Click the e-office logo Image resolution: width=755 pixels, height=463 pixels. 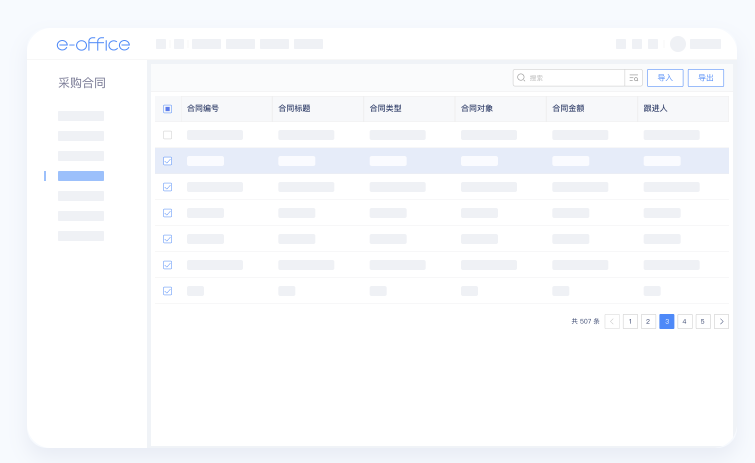(x=93, y=44)
